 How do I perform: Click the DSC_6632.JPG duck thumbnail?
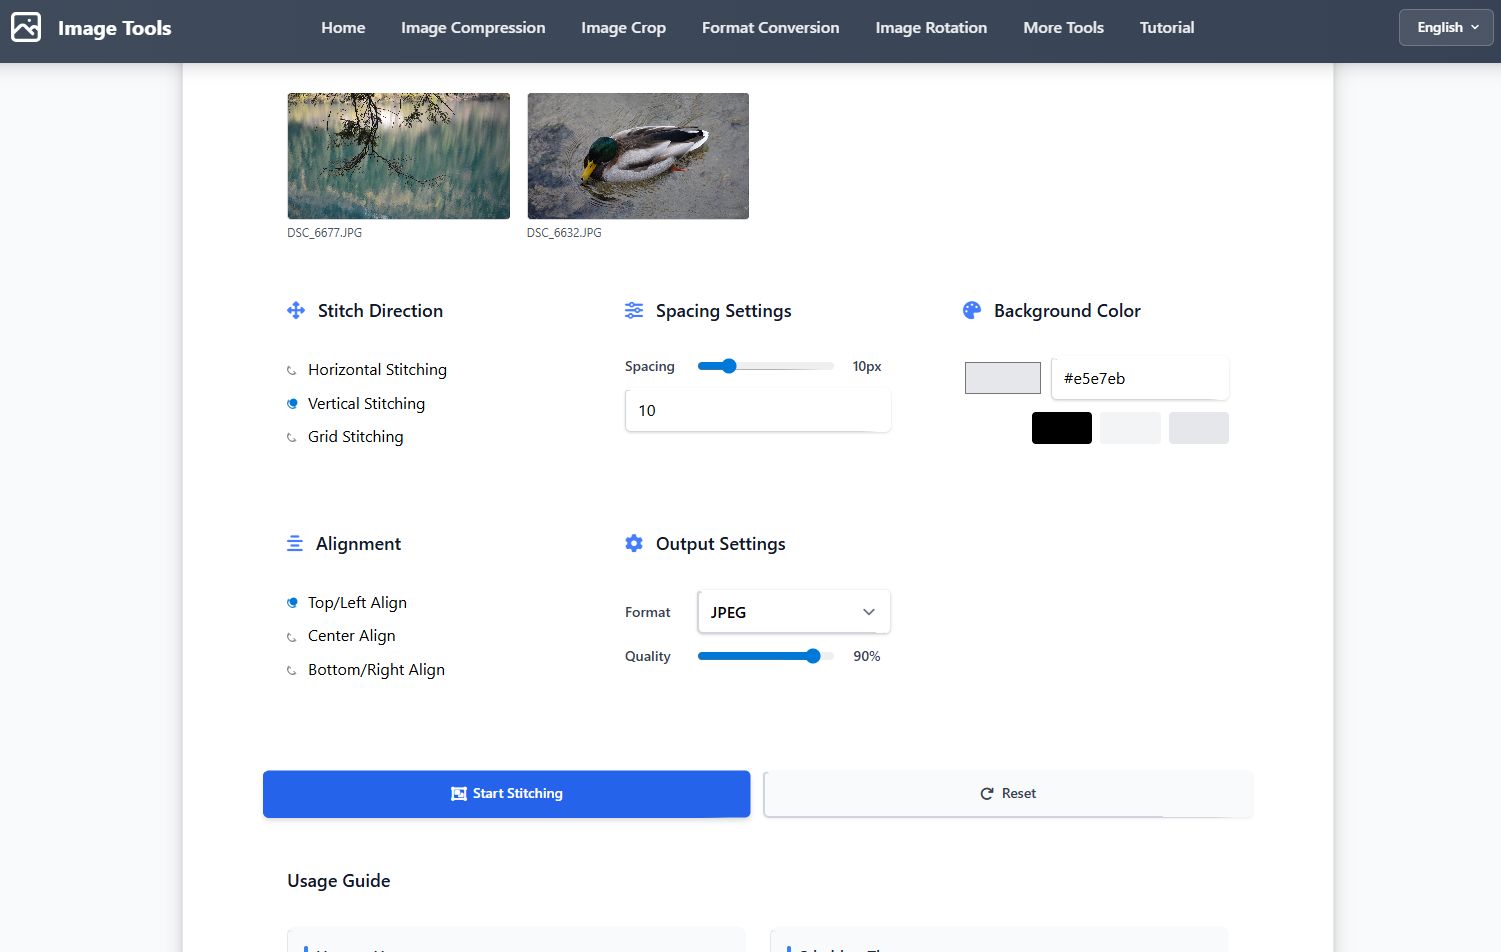tap(638, 156)
